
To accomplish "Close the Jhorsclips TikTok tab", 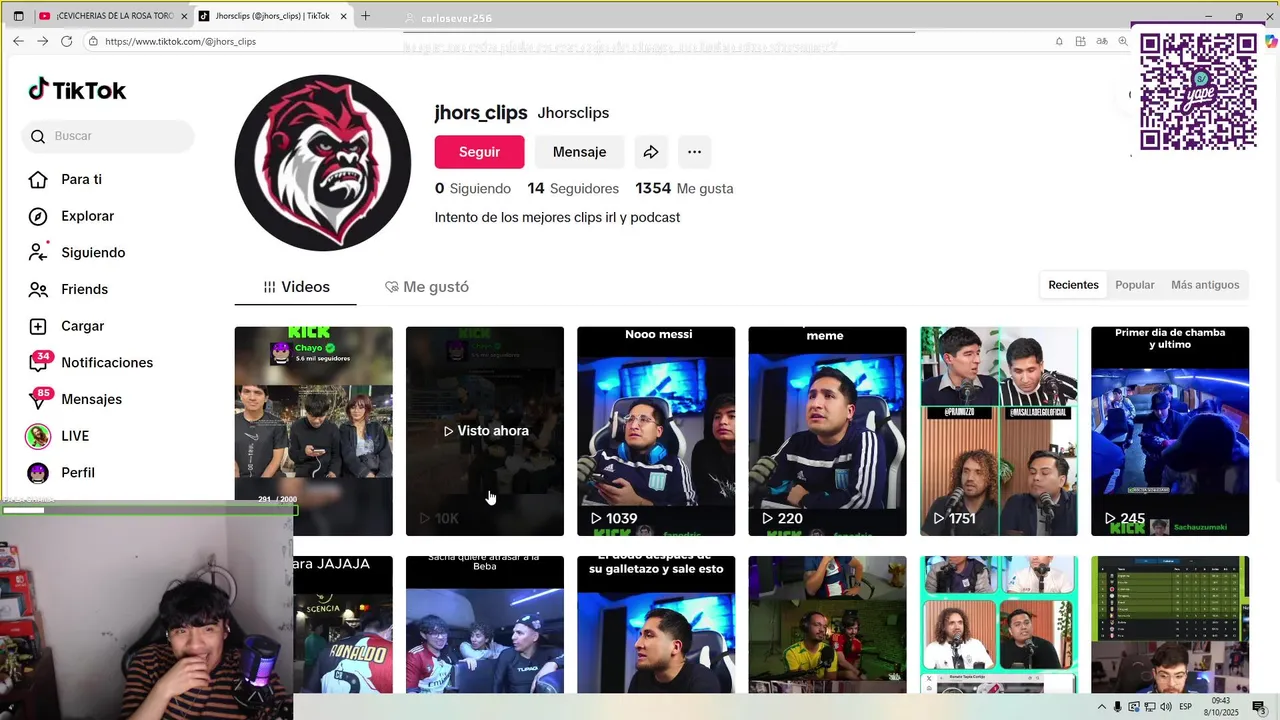I will [344, 16].
